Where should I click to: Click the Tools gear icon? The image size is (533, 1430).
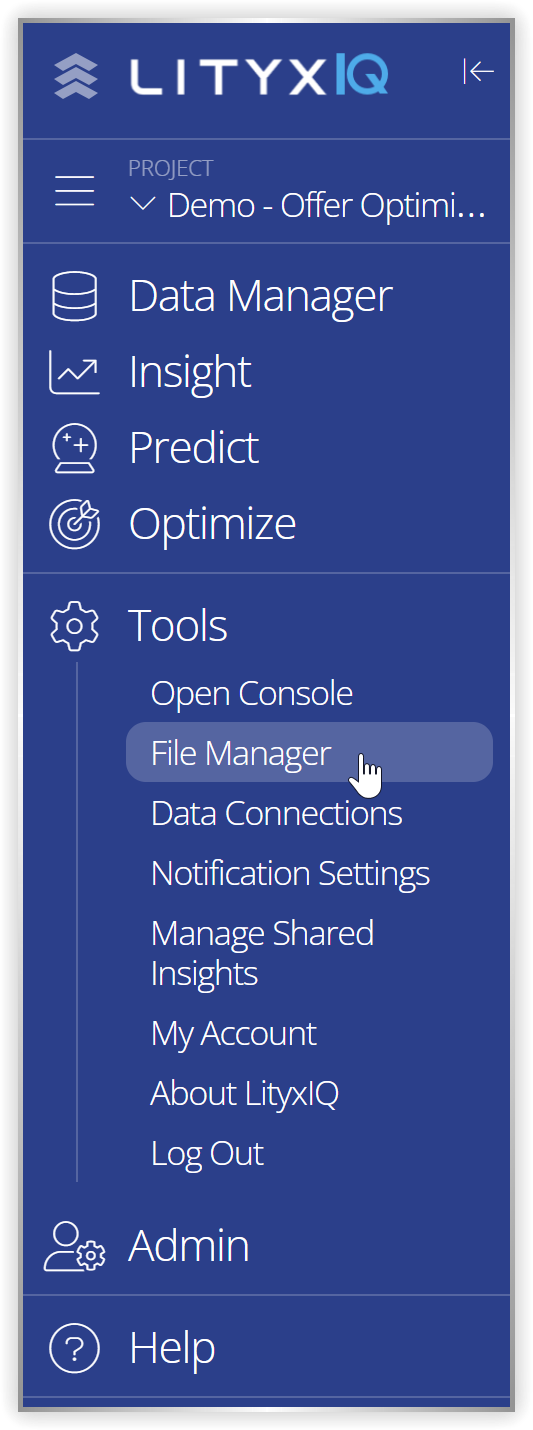(x=74, y=626)
